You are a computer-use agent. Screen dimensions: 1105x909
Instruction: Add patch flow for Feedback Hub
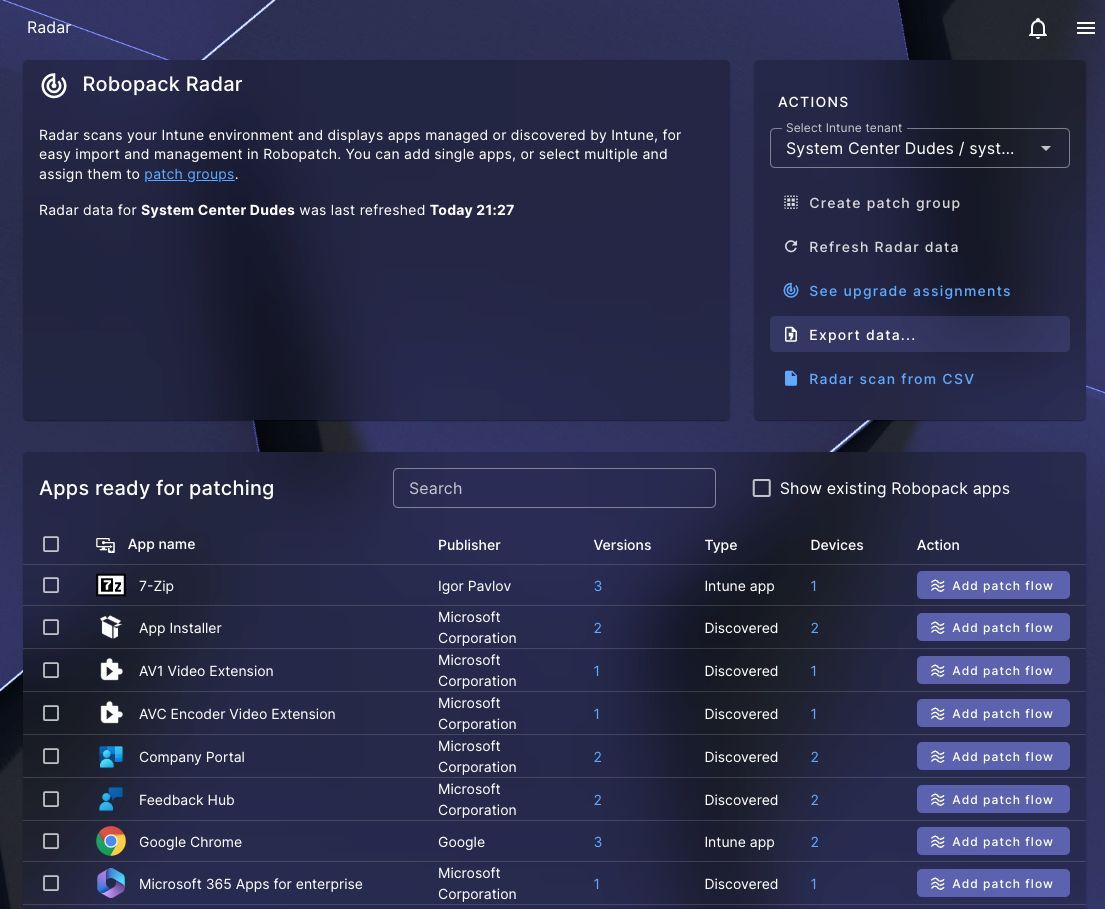[x=992, y=799]
